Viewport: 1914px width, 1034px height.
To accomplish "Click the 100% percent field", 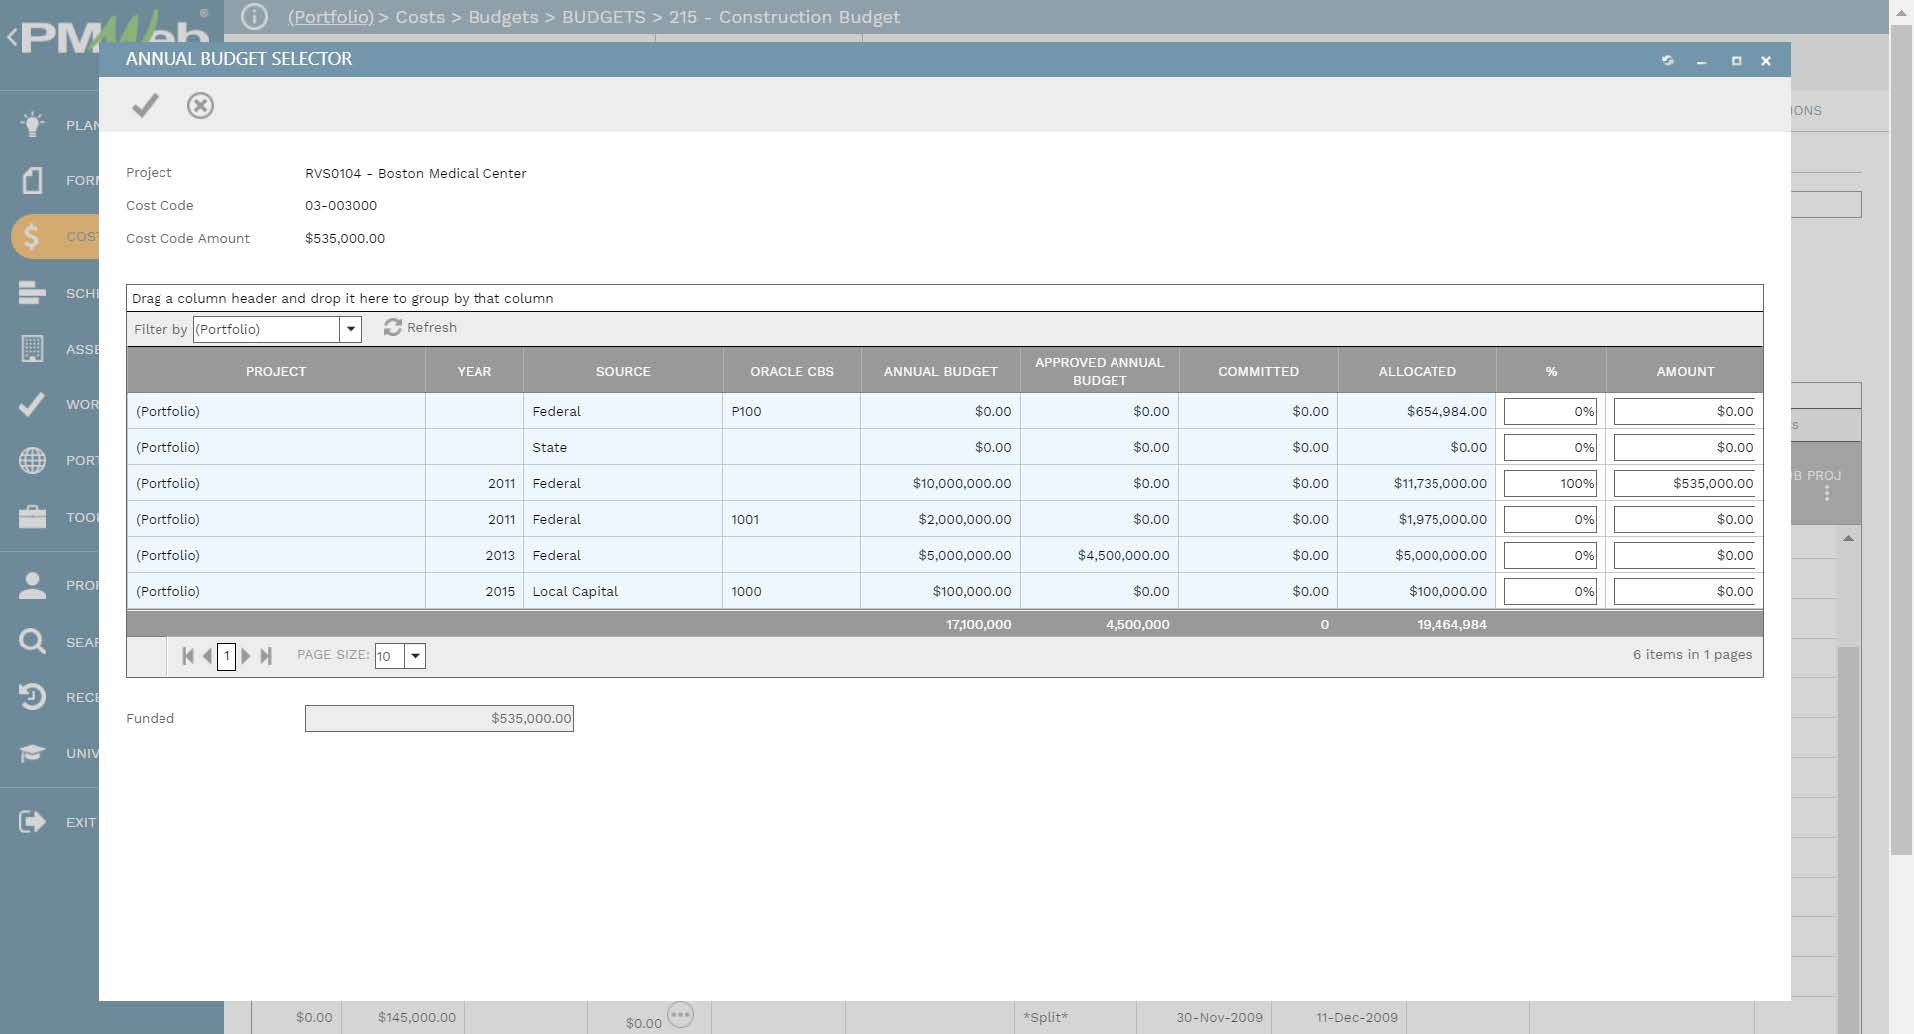I will click(1551, 483).
